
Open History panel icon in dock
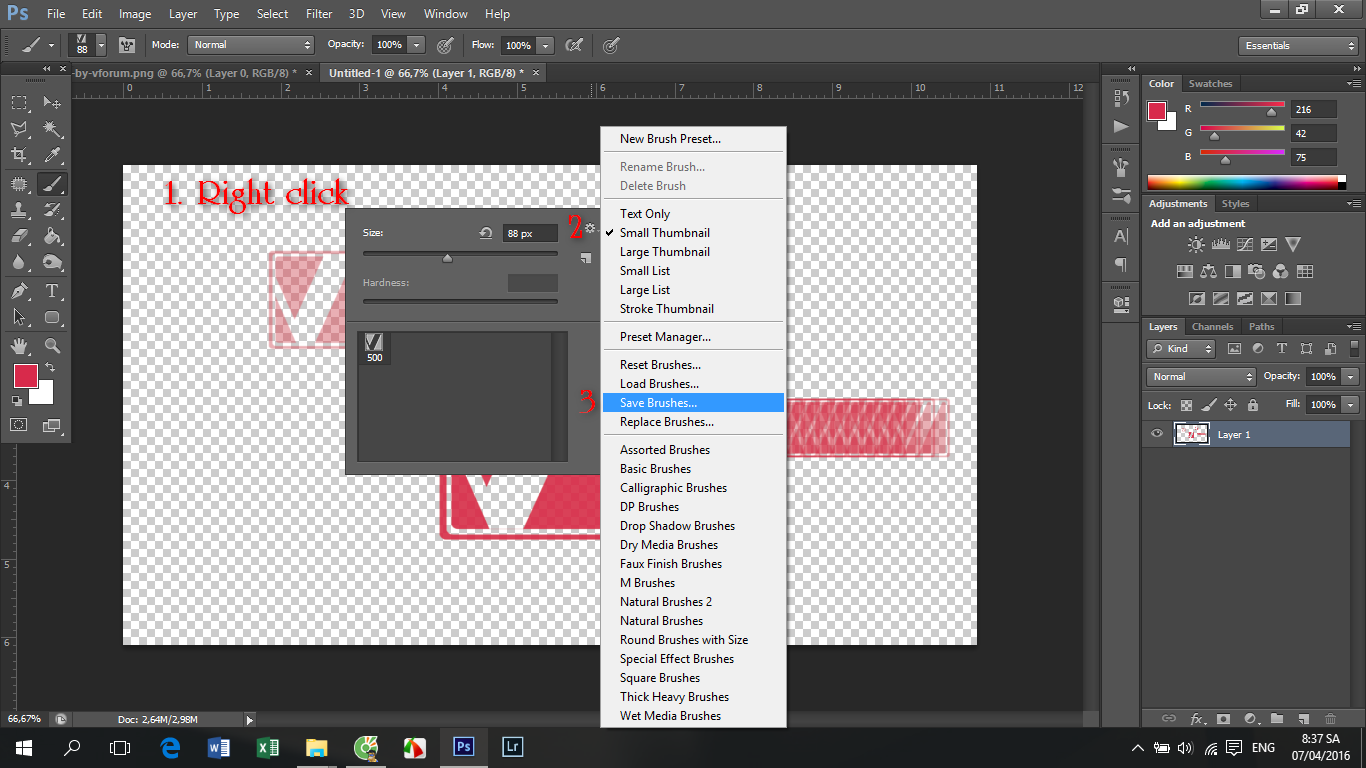pos(1121,99)
